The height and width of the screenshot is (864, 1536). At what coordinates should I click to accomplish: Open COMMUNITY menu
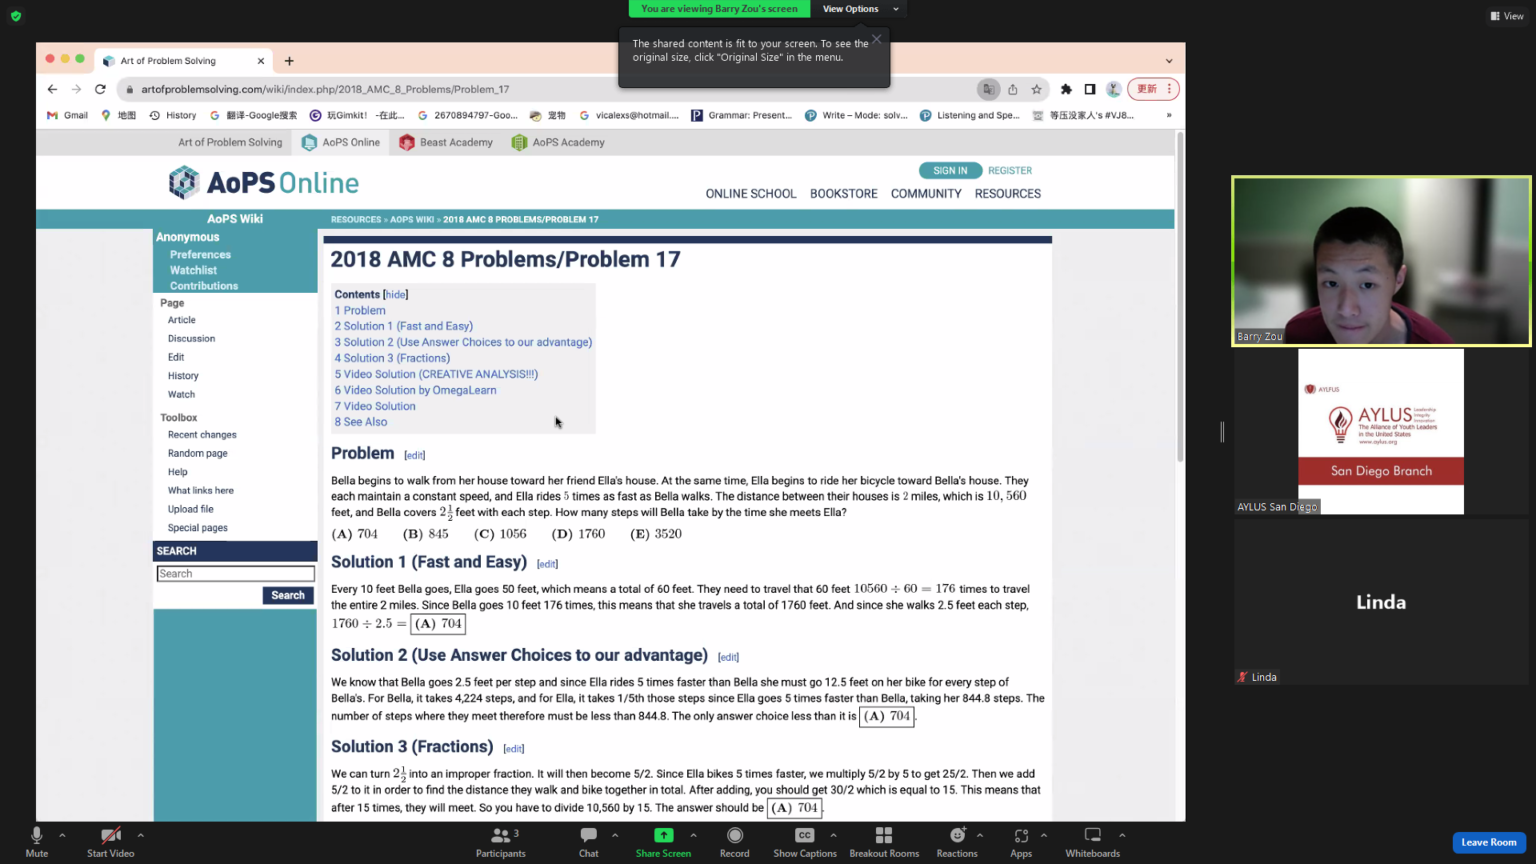click(926, 194)
